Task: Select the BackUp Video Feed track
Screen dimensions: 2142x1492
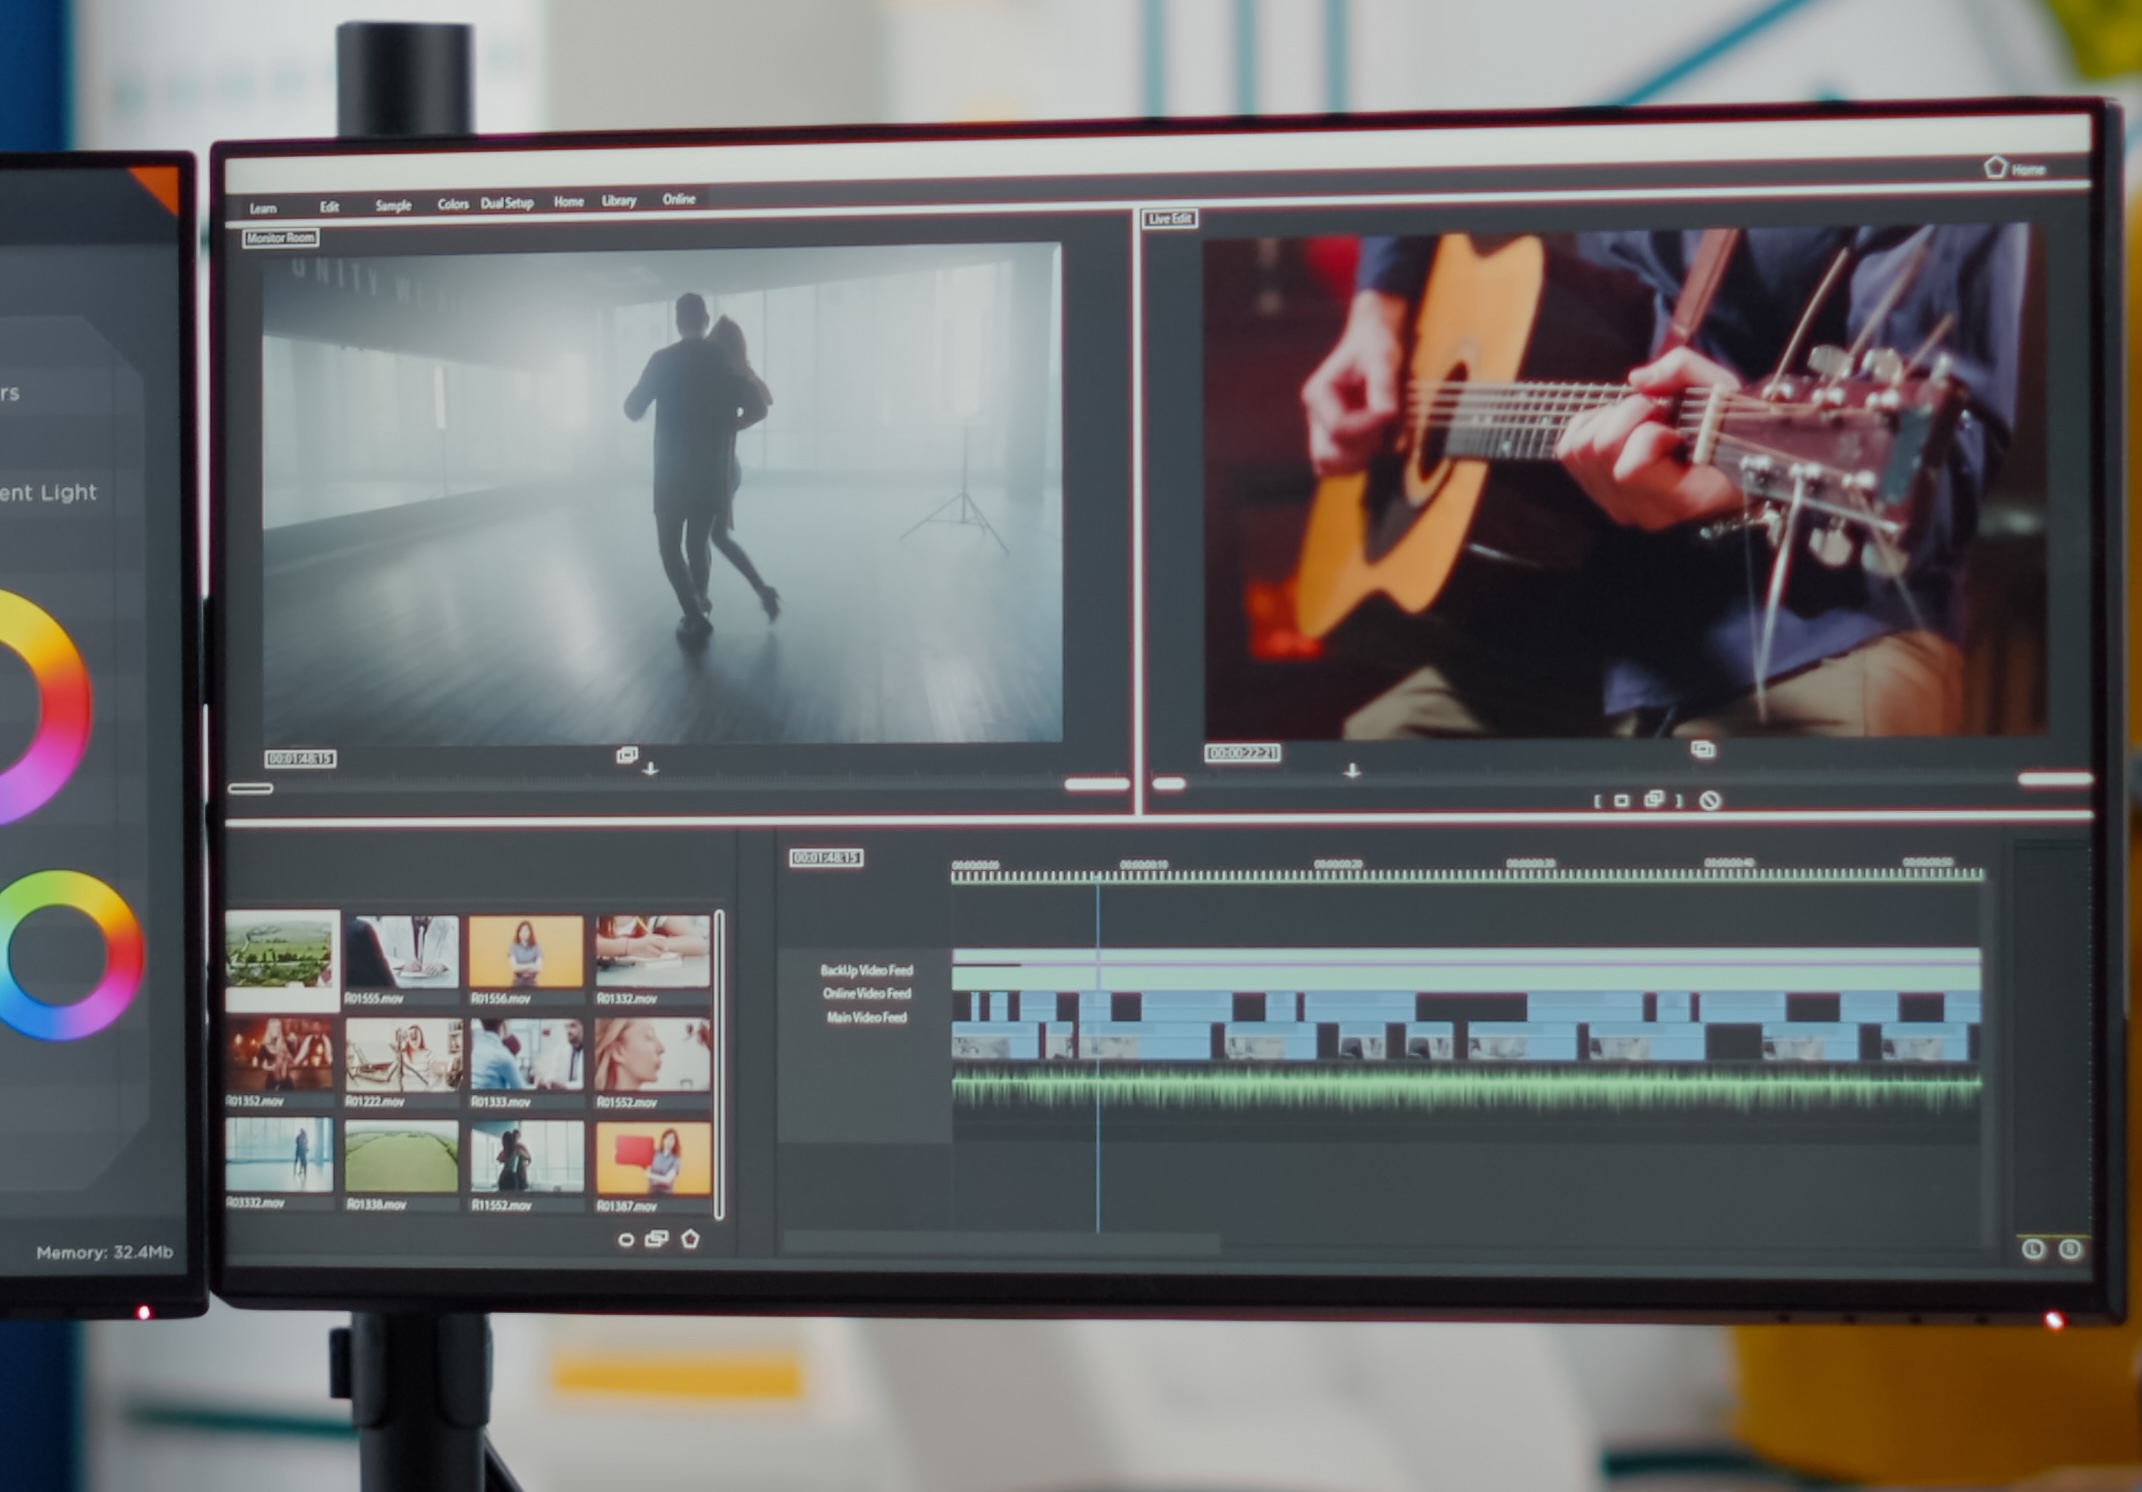Action: click(x=866, y=970)
